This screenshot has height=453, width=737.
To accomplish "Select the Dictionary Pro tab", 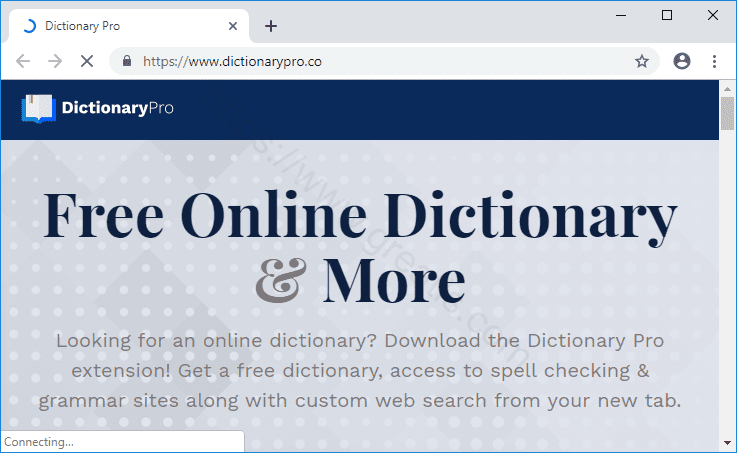I will [120, 26].
